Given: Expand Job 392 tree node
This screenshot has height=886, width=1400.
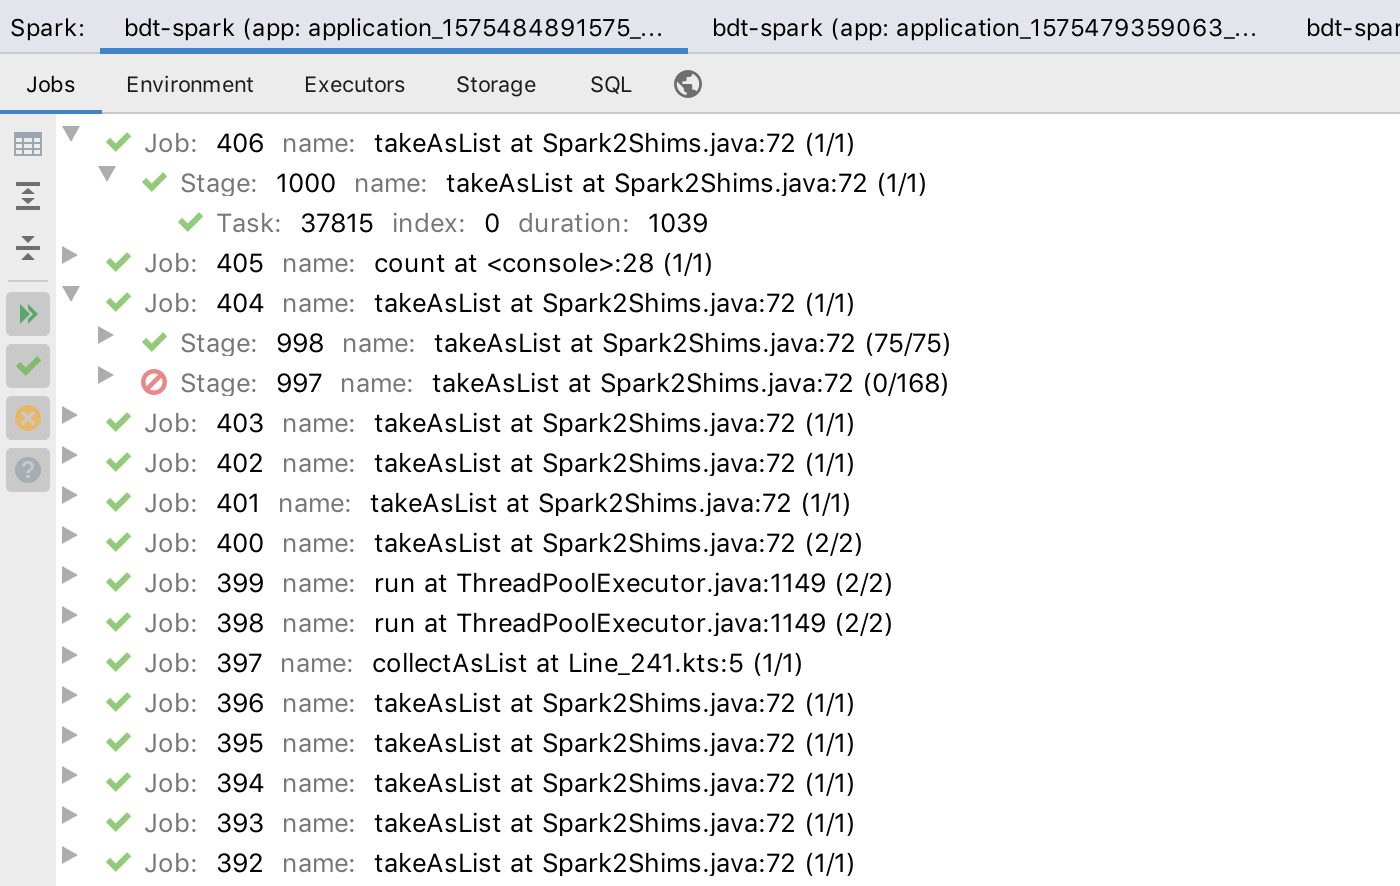Looking at the screenshot, I should pyautogui.click(x=70, y=854).
